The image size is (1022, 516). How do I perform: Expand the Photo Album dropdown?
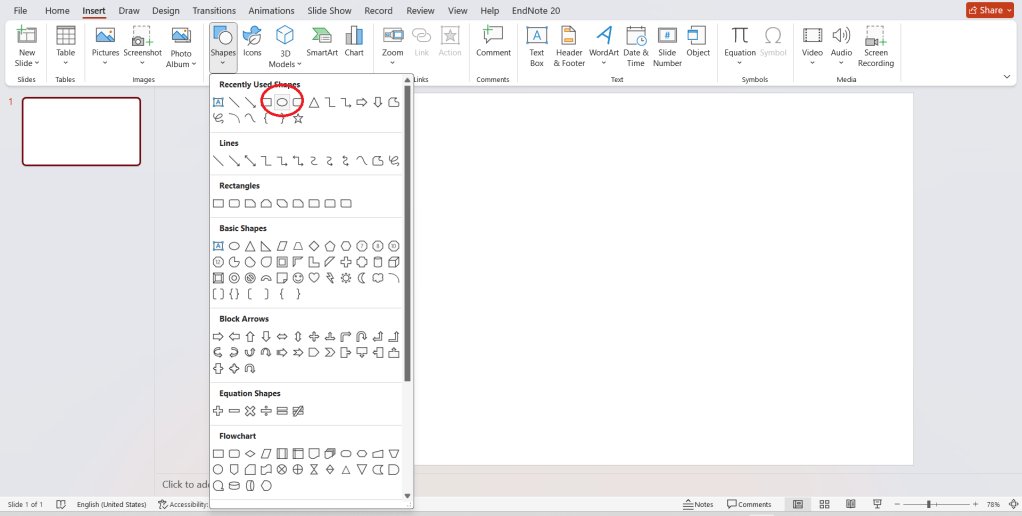(181, 64)
